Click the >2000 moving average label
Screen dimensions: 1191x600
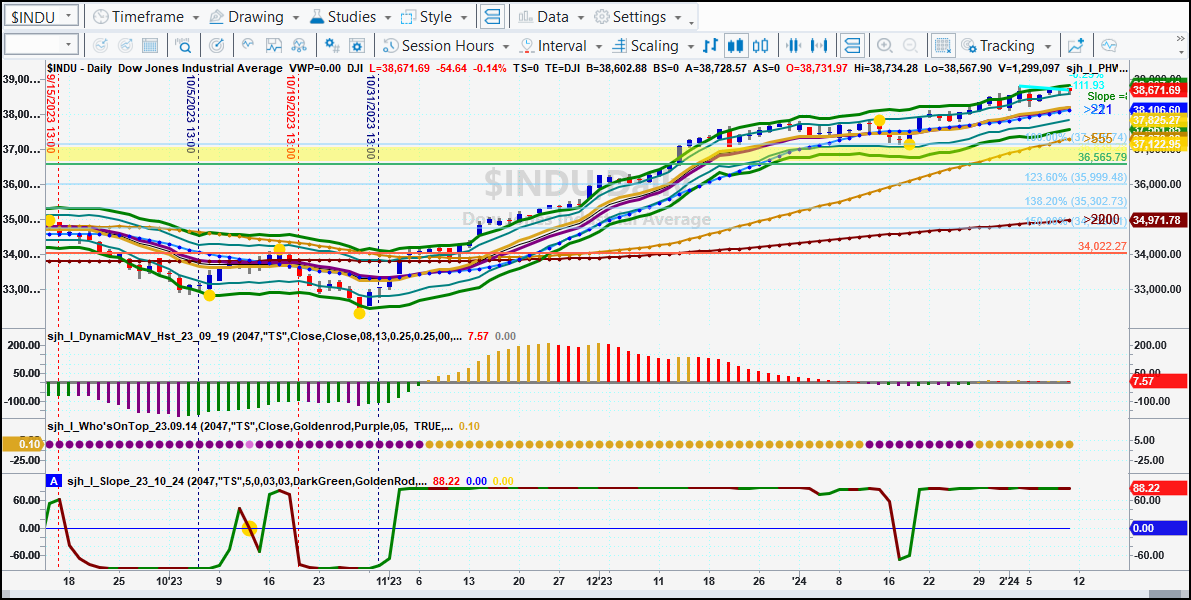tap(1101, 219)
